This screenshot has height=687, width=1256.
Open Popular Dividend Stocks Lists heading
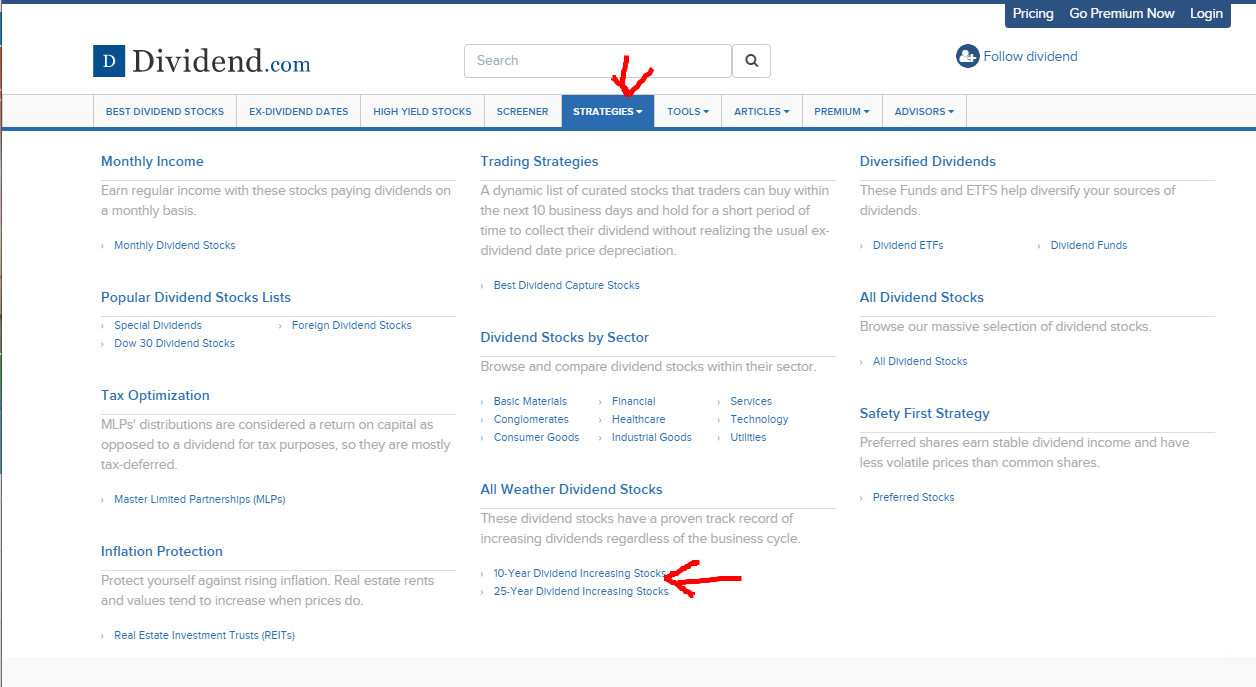pyautogui.click(x=196, y=297)
